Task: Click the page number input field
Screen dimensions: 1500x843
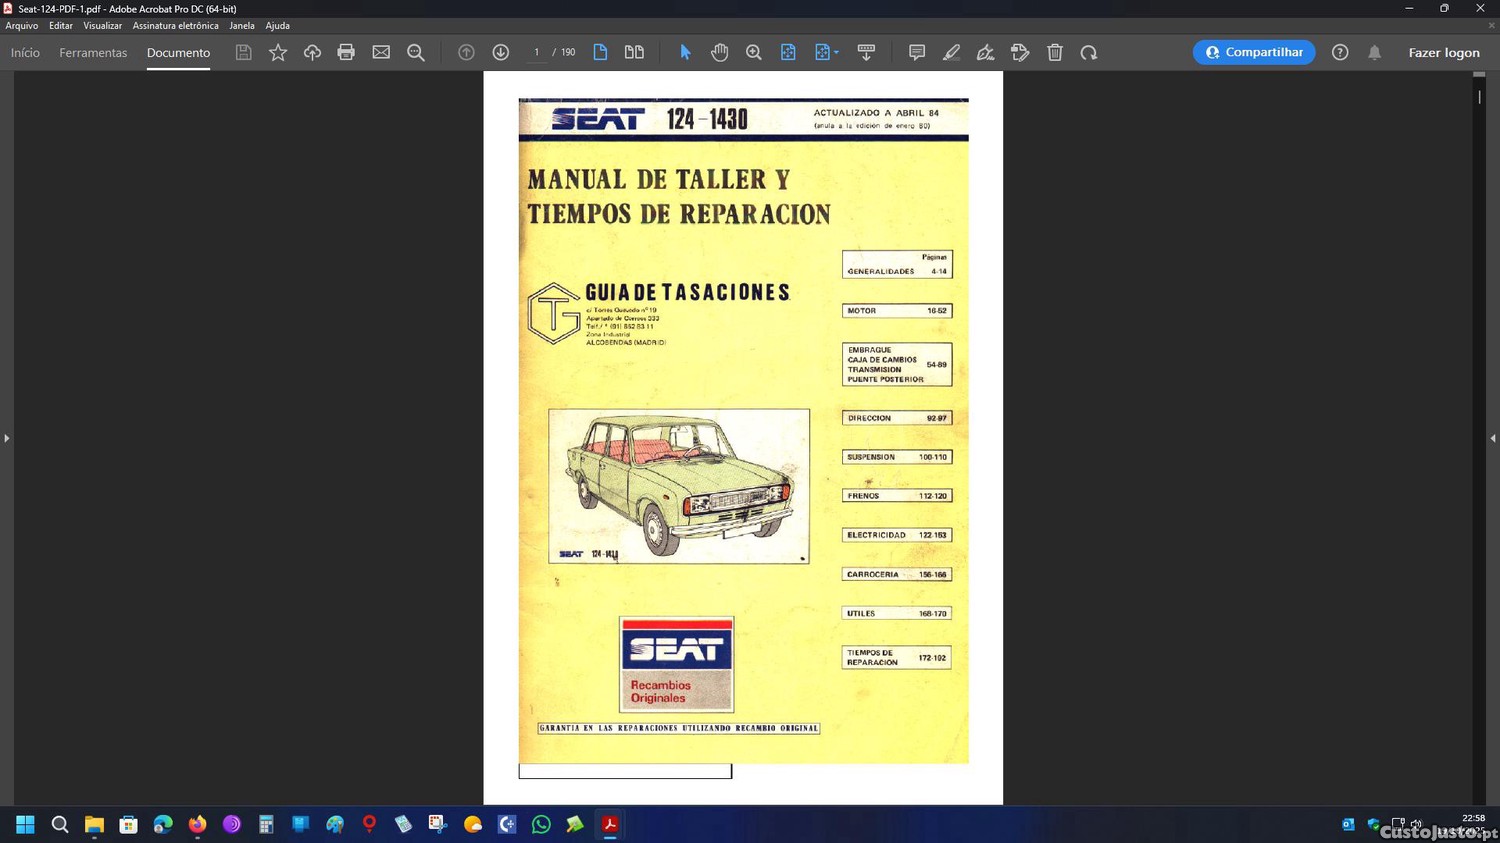Action: [x=536, y=52]
